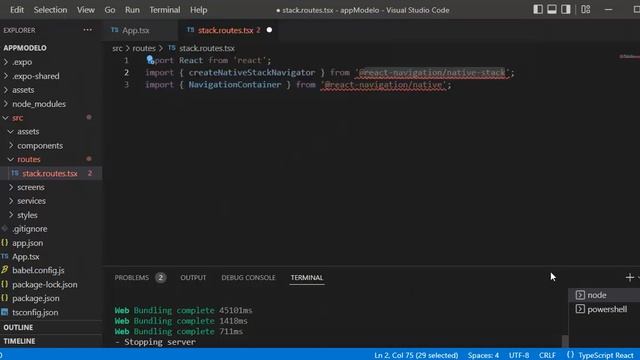This screenshot has height=360, width=640.
Task: Expand TIMELINE section
Action: [x=19, y=341]
